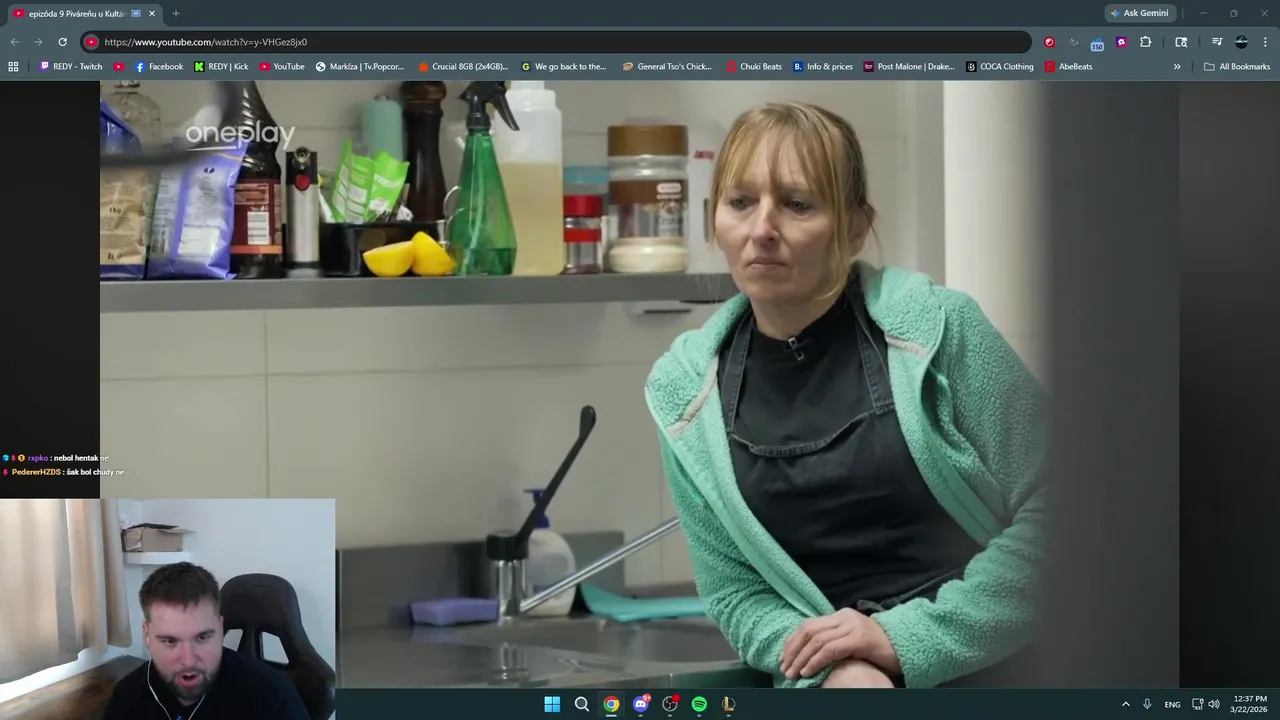Click the greyed-out extension icon
The width and height of the screenshot is (1280, 720).
[1074, 42]
